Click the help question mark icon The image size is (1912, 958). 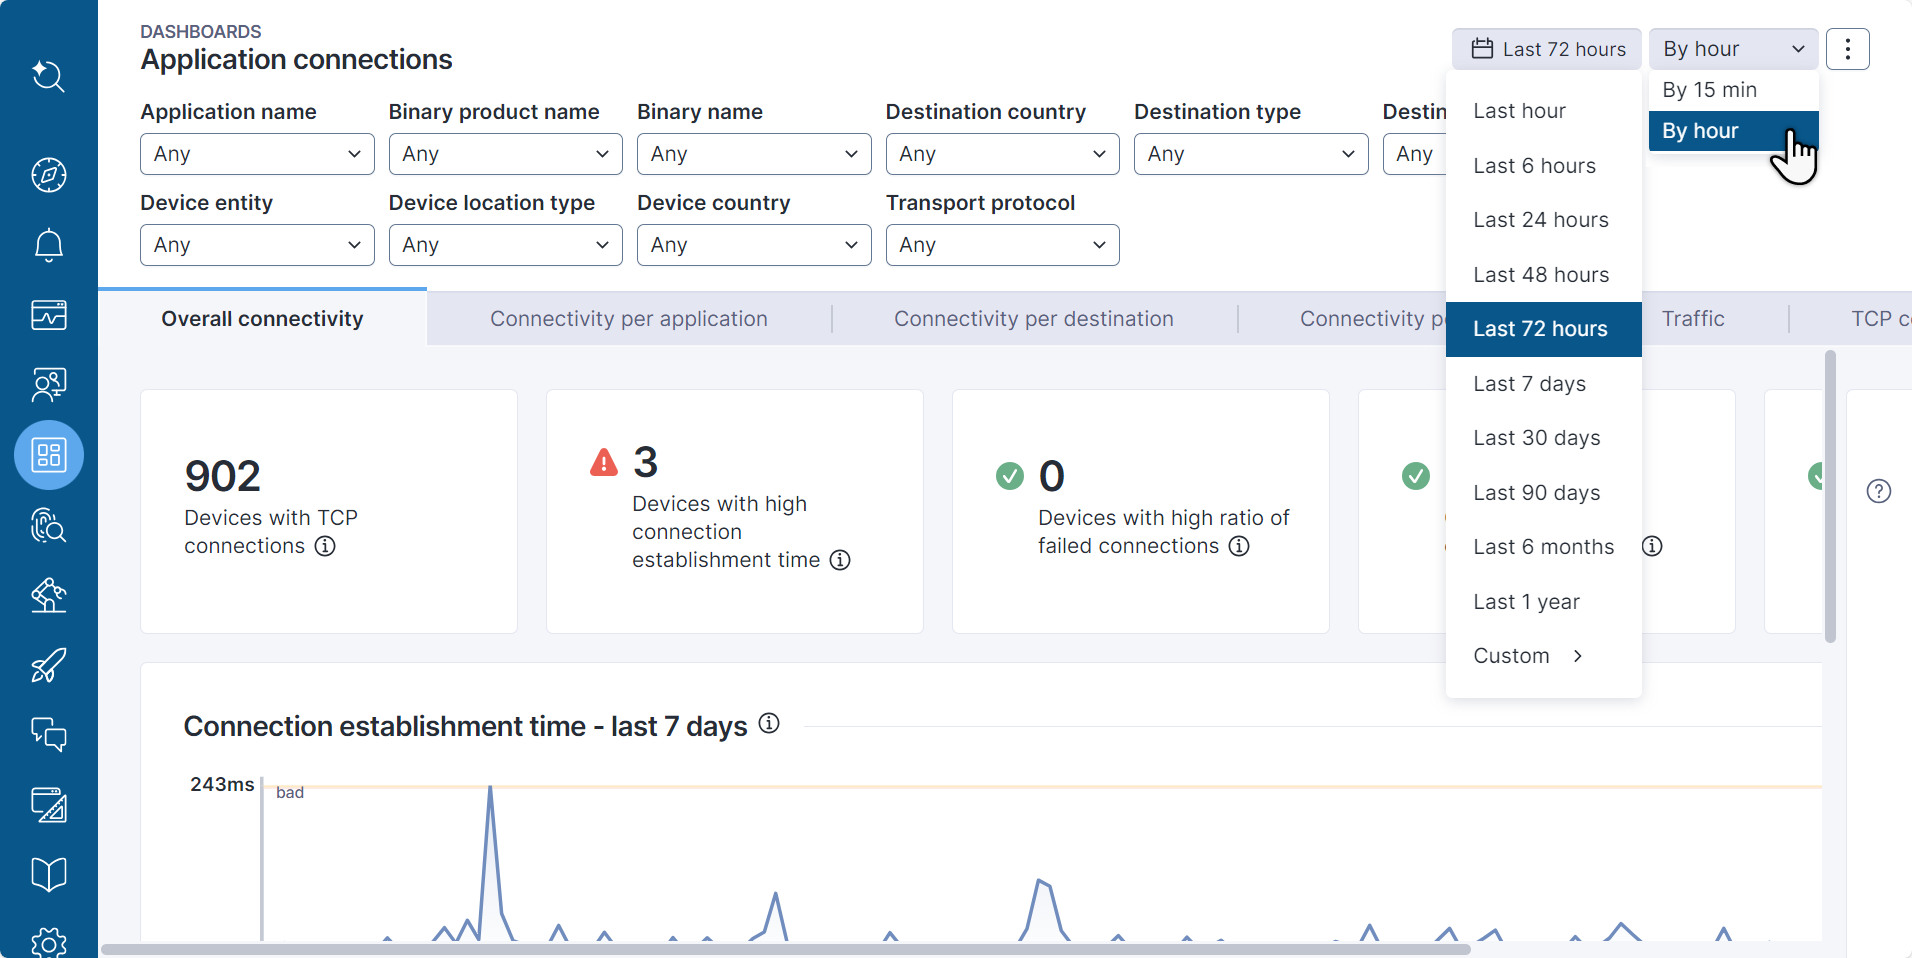click(1878, 491)
